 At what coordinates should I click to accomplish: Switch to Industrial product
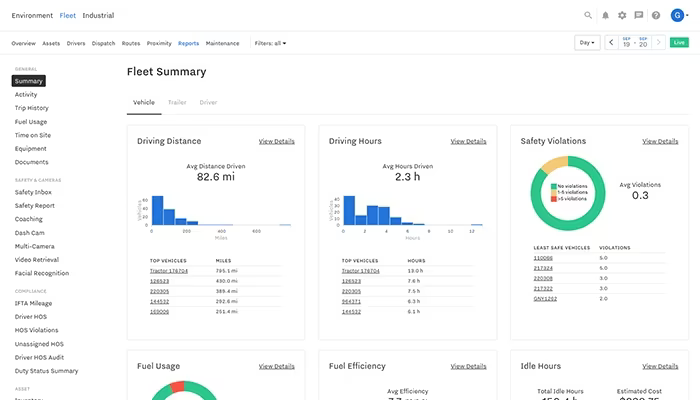(x=98, y=15)
